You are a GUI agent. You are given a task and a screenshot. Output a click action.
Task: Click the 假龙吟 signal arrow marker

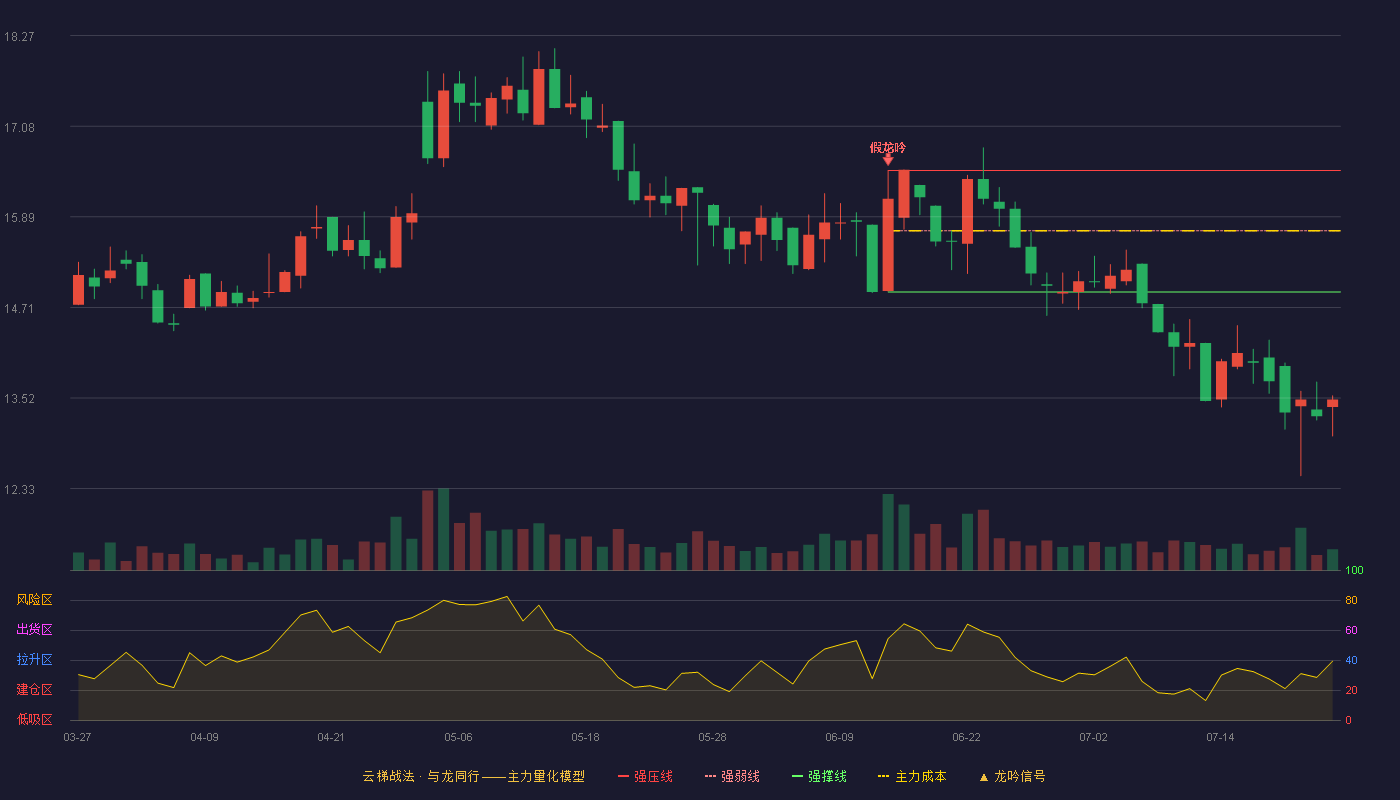pos(888,159)
